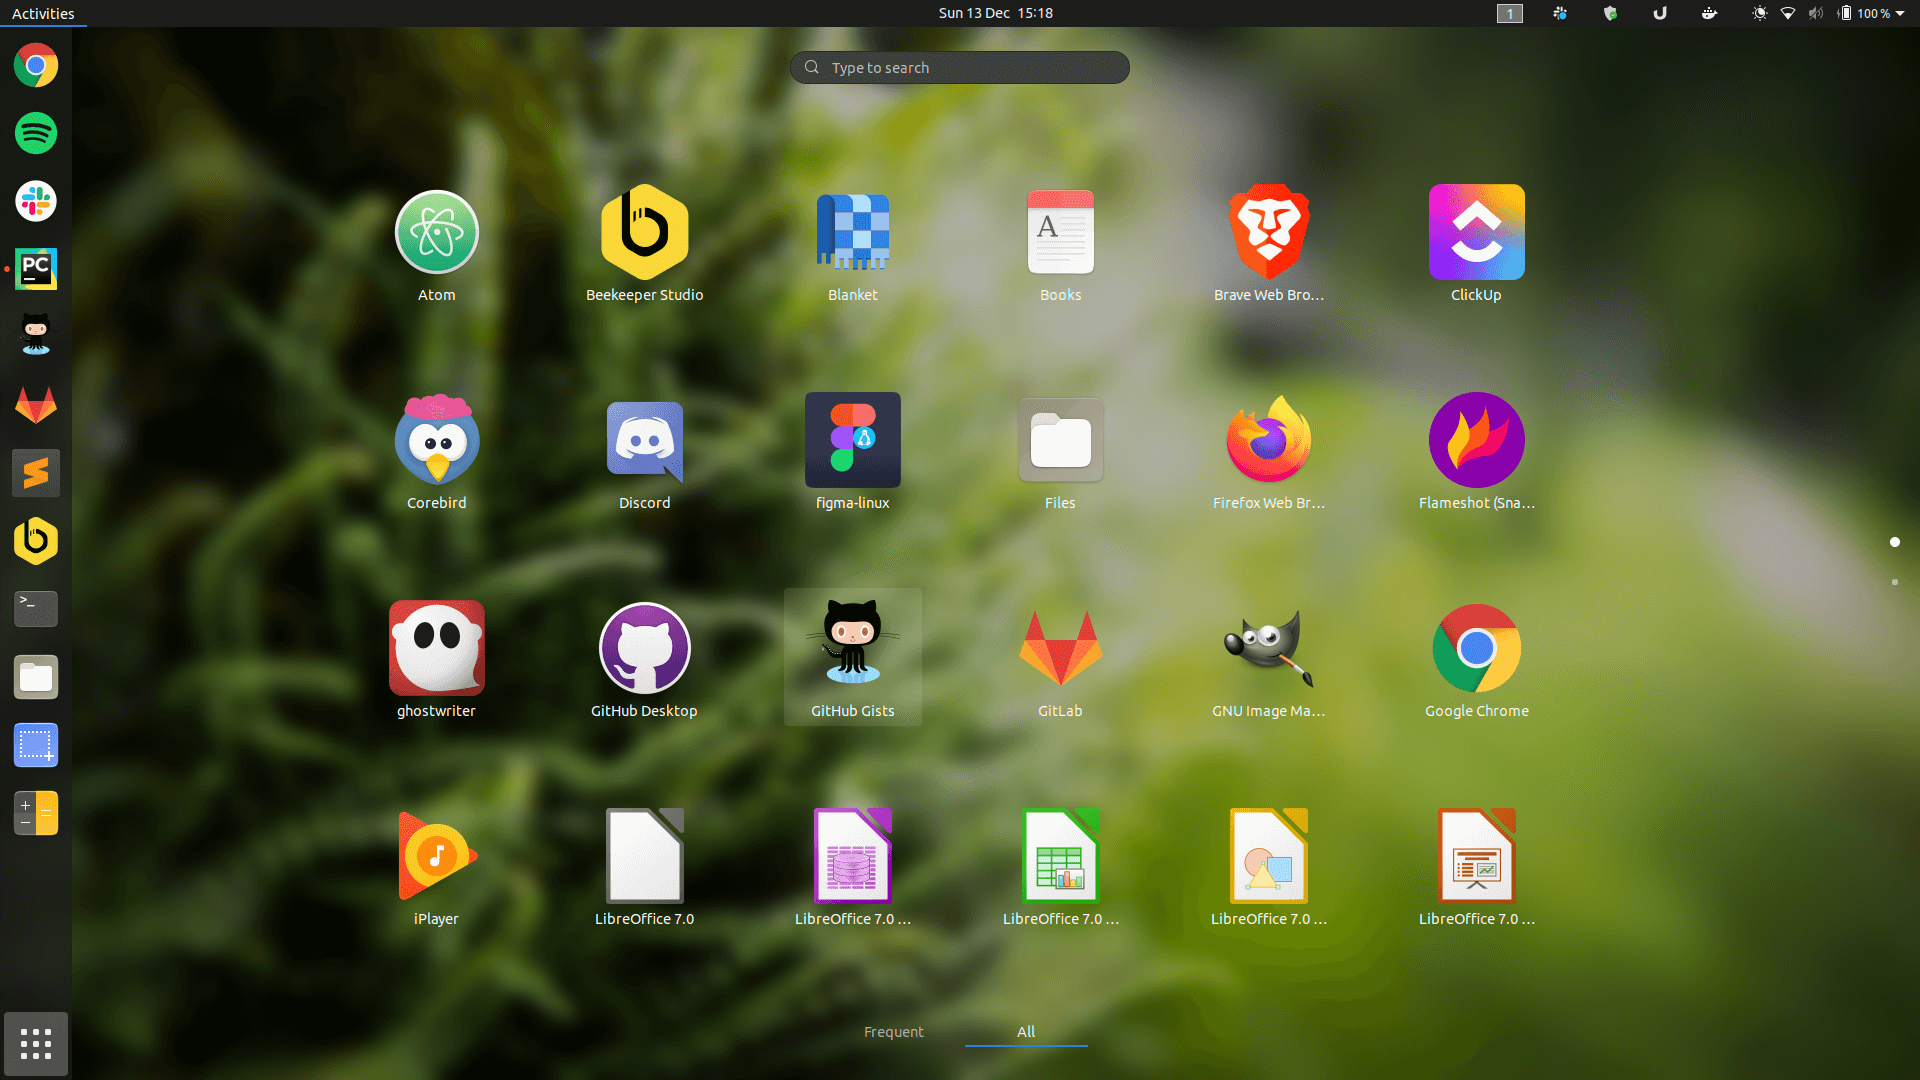
Task: Open GitHub Gists app
Action: point(852,649)
